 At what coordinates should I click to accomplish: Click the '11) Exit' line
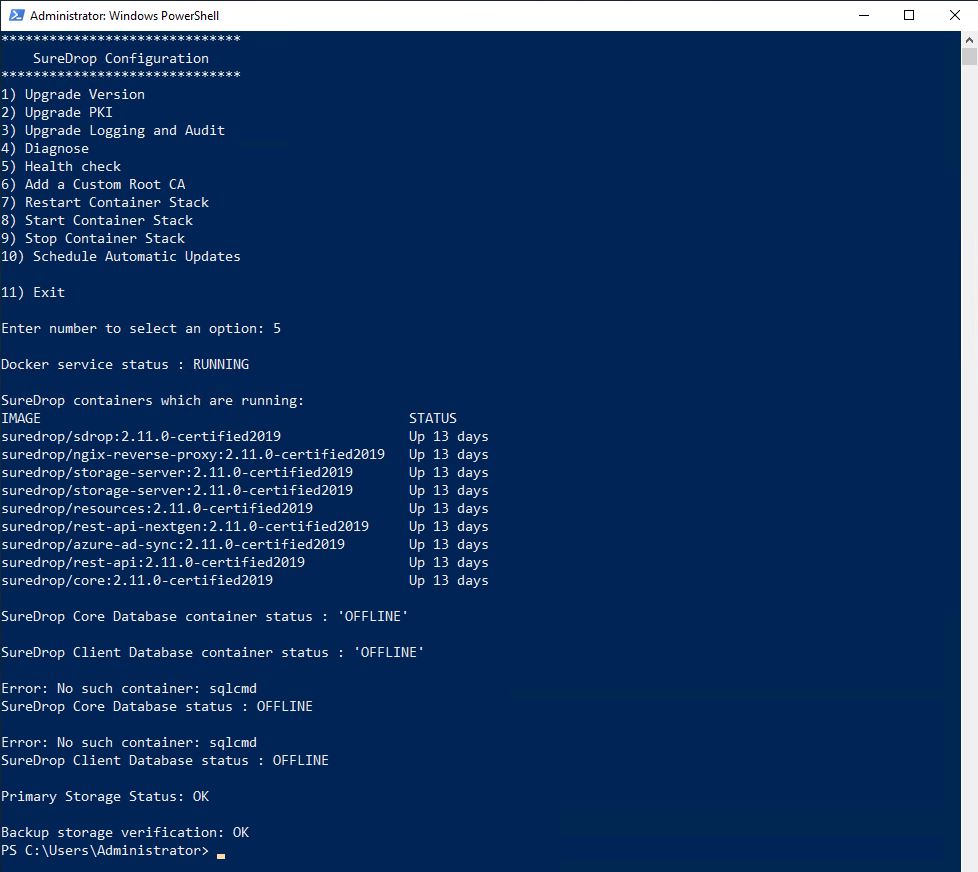33,293
